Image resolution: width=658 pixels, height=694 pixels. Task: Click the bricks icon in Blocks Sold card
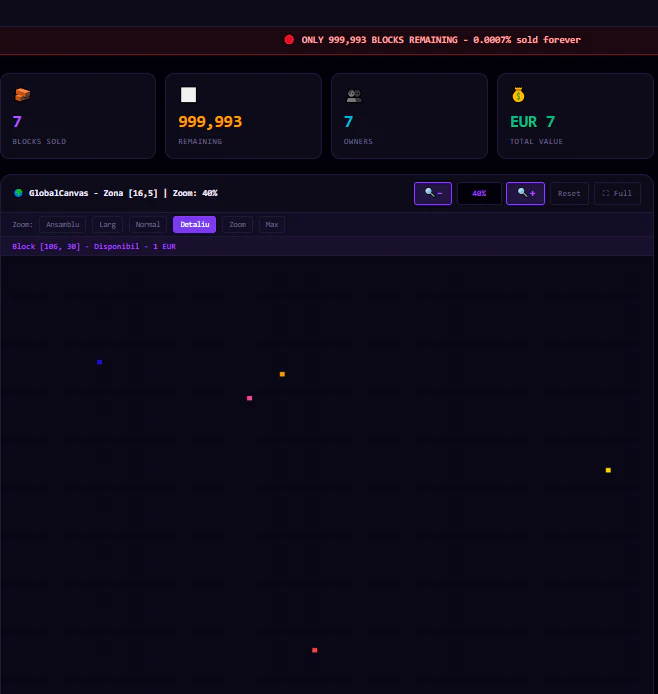[x=23, y=94]
